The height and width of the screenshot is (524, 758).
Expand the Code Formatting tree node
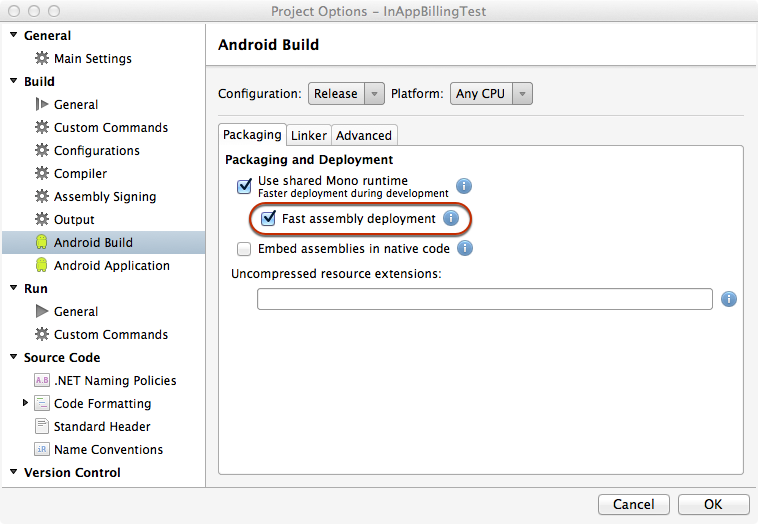(x=26, y=403)
